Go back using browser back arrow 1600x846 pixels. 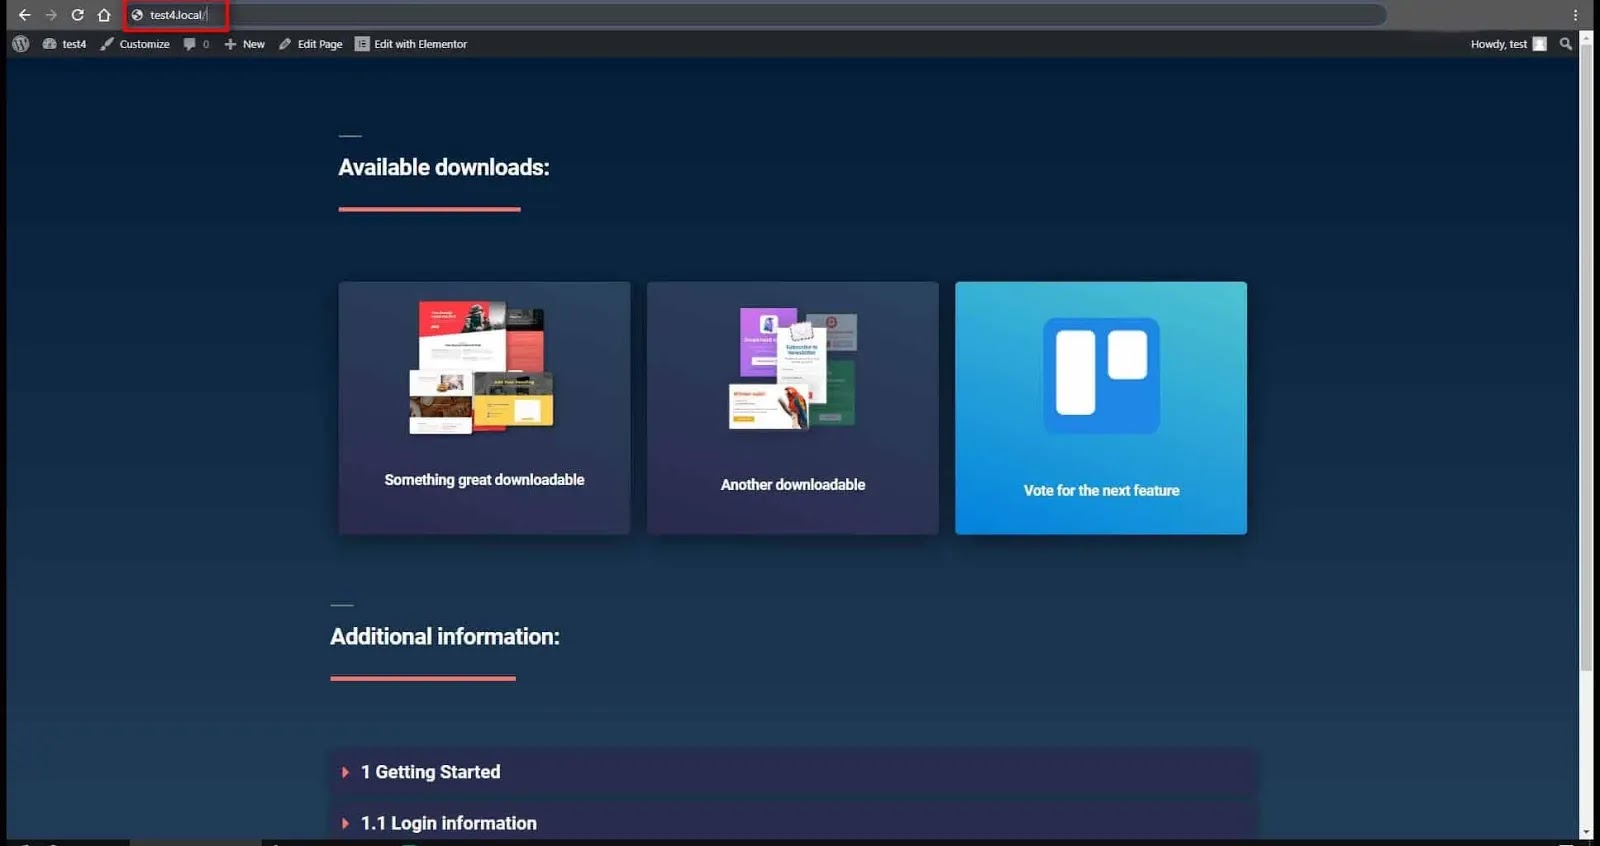point(24,15)
